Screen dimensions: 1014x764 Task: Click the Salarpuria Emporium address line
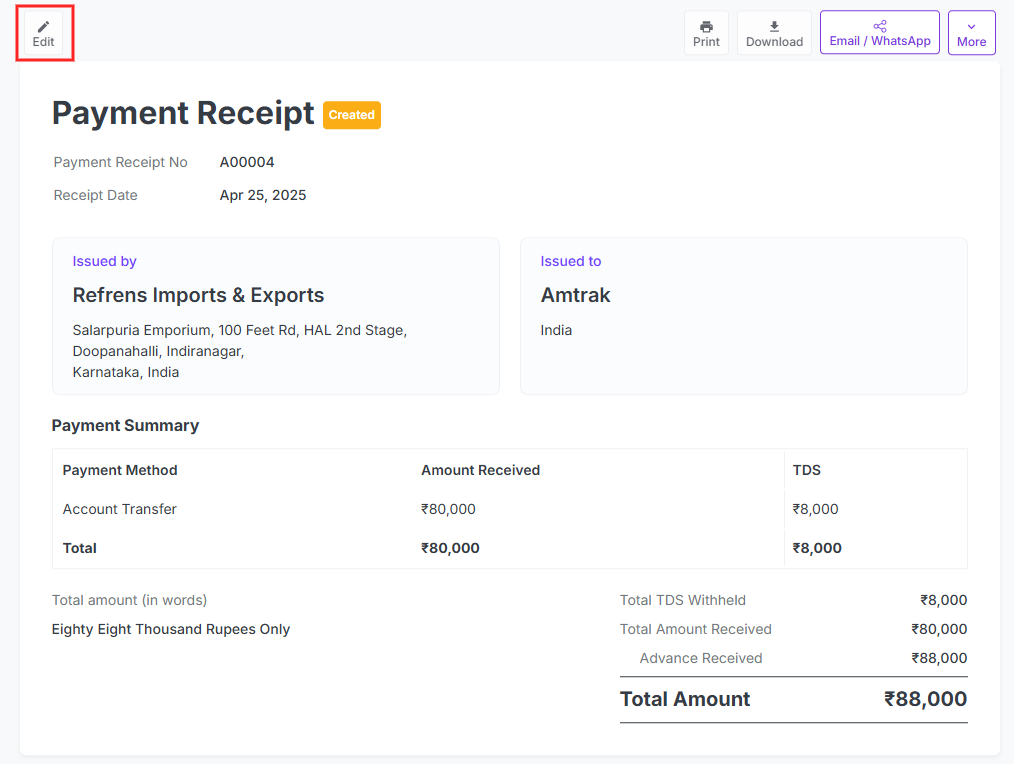[x=239, y=331]
